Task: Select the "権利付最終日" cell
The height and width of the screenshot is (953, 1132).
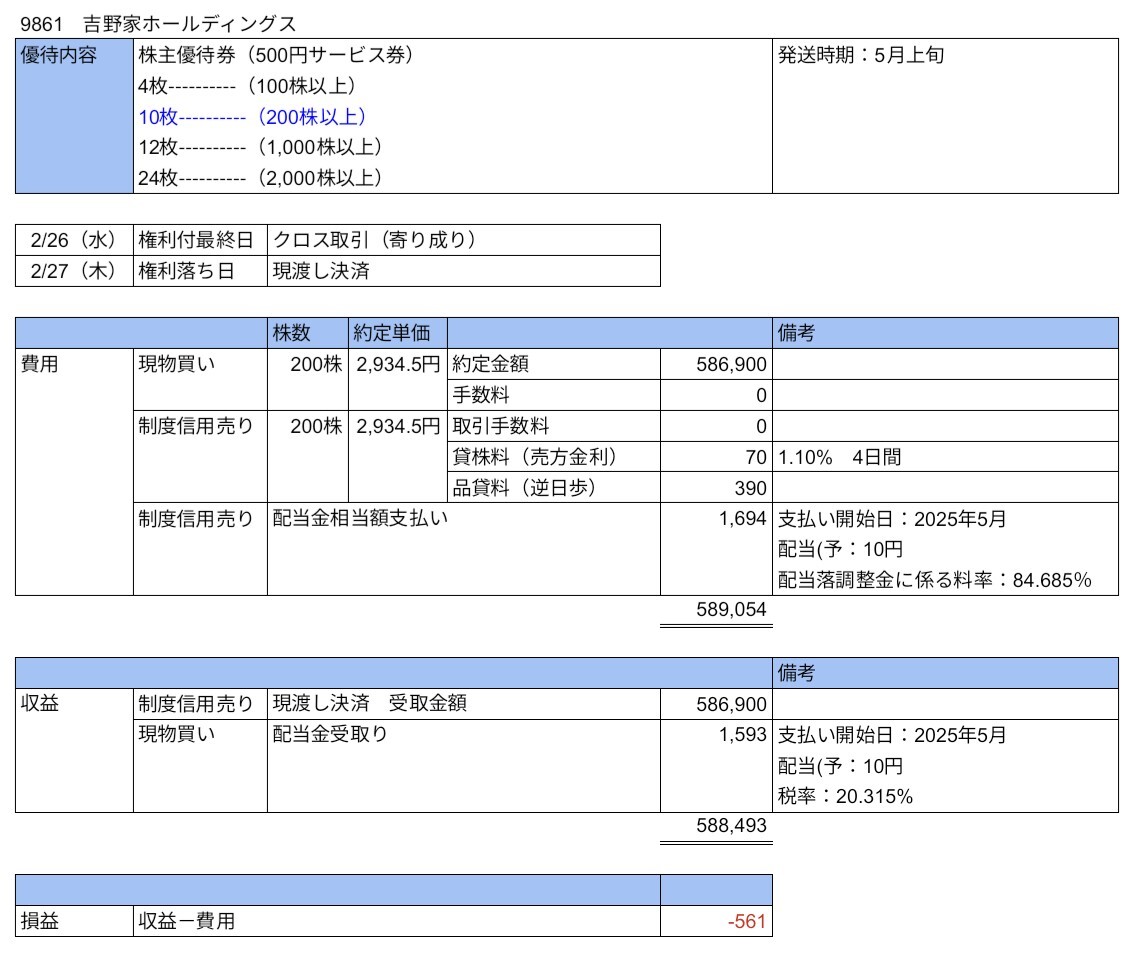Action: (x=200, y=240)
